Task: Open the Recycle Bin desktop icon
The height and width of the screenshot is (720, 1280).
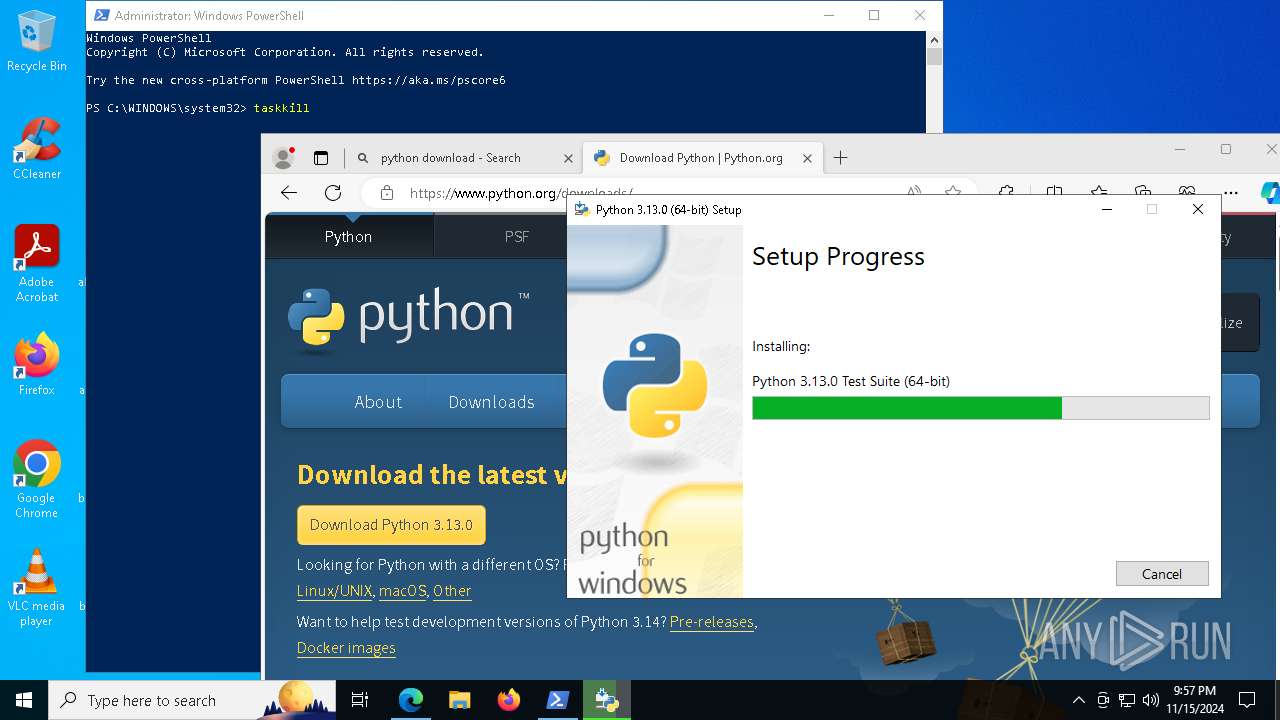Action: 37,42
